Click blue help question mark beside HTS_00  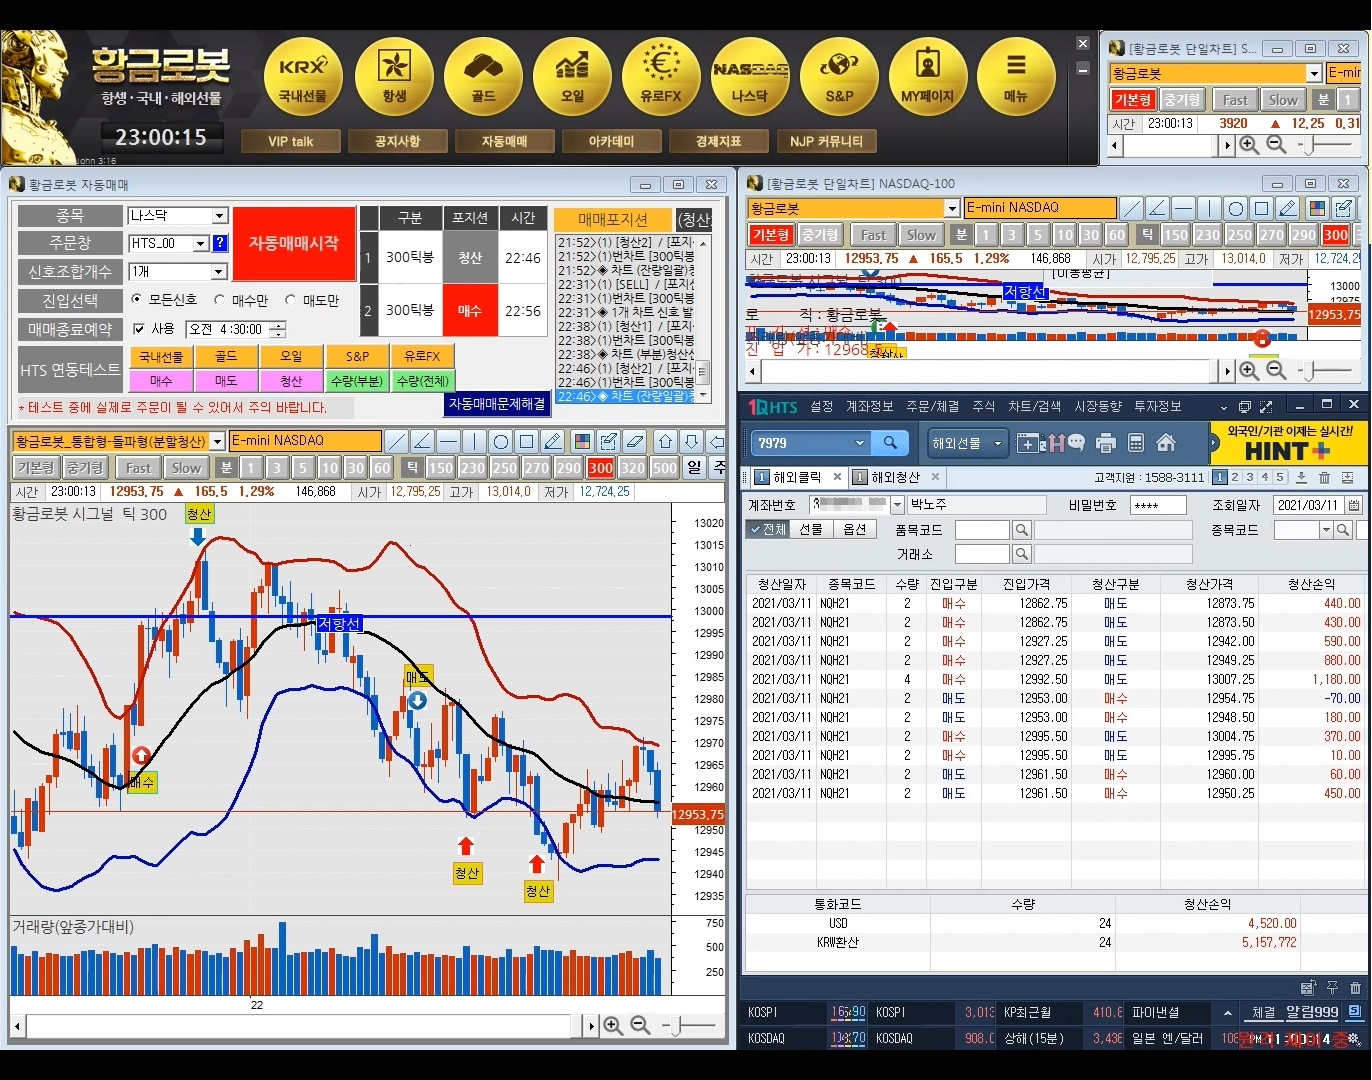click(x=221, y=243)
